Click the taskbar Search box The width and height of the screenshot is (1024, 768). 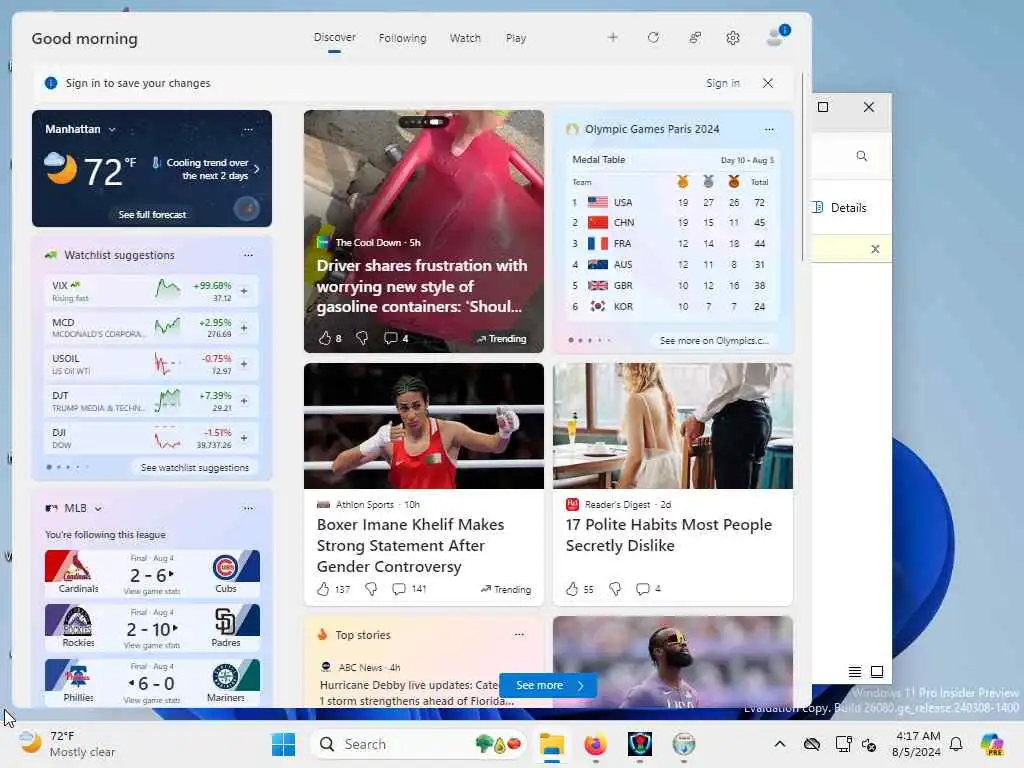point(418,744)
